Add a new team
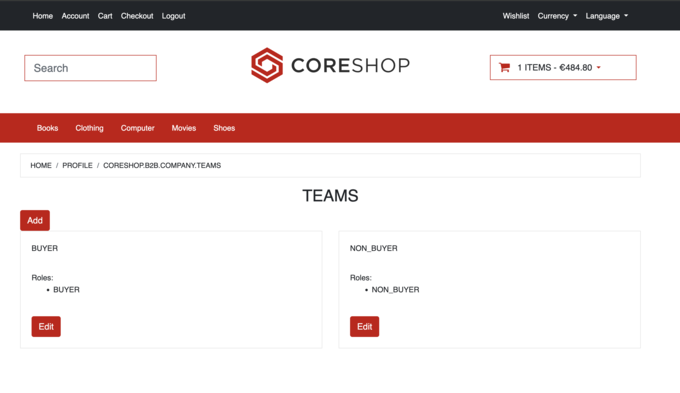Viewport: 680px width, 393px height. click(35, 220)
